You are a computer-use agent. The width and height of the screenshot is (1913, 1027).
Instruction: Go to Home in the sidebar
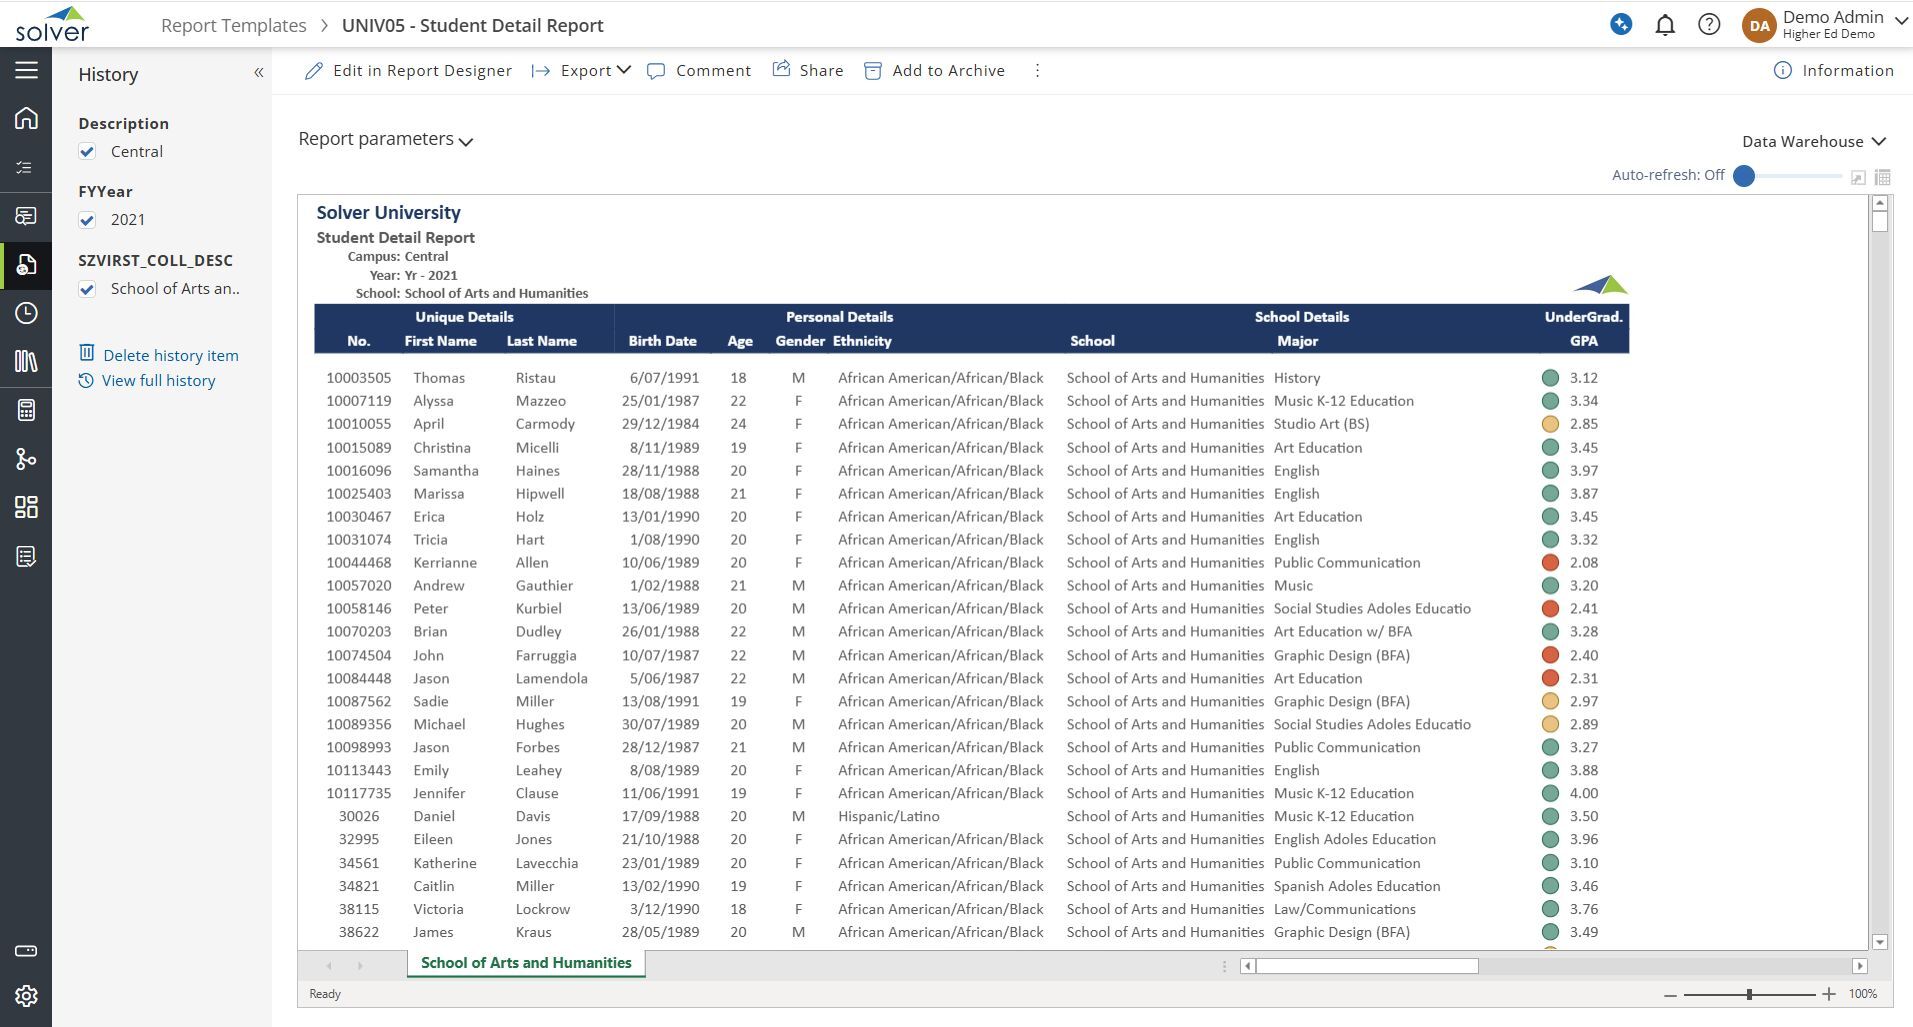pyautogui.click(x=26, y=118)
